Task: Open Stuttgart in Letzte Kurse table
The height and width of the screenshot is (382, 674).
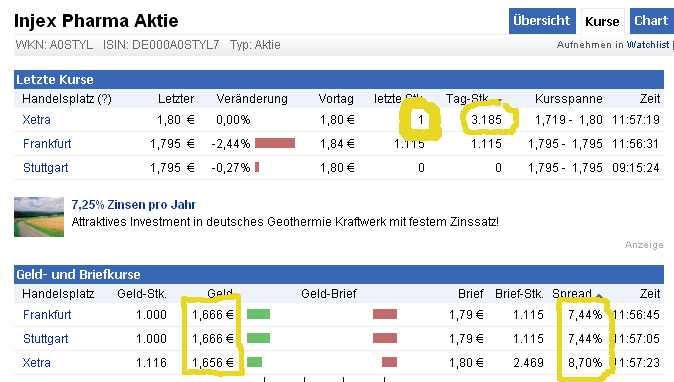Action: coord(46,168)
